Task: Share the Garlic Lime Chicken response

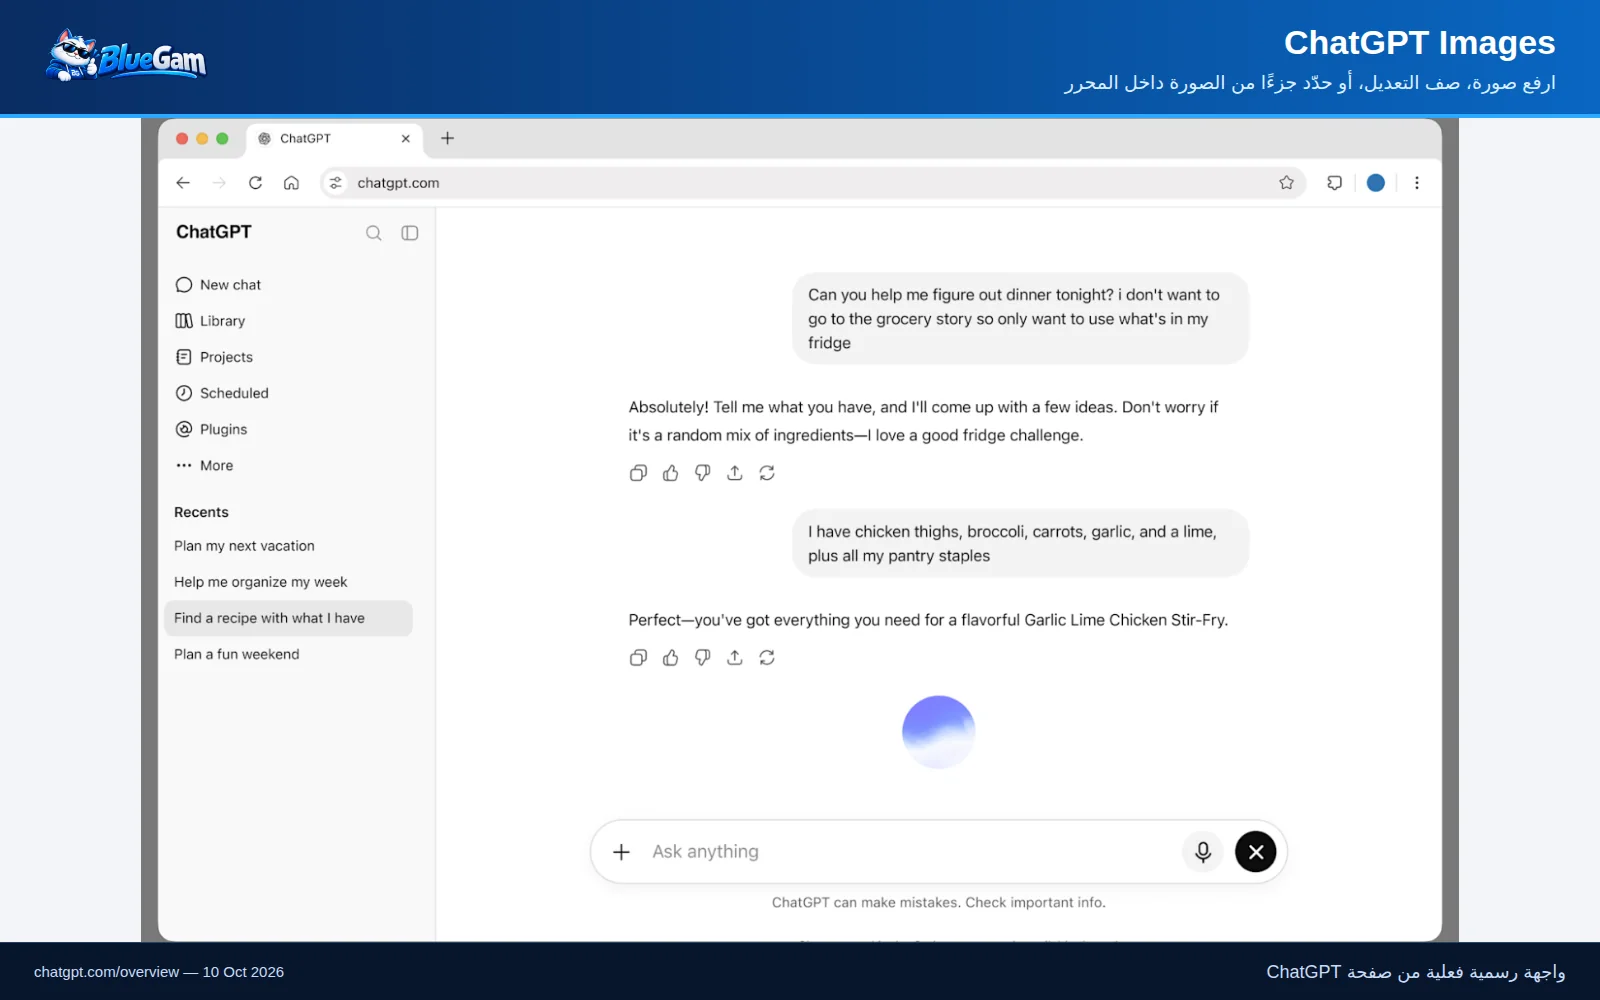Action: pyautogui.click(x=734, y=657)
